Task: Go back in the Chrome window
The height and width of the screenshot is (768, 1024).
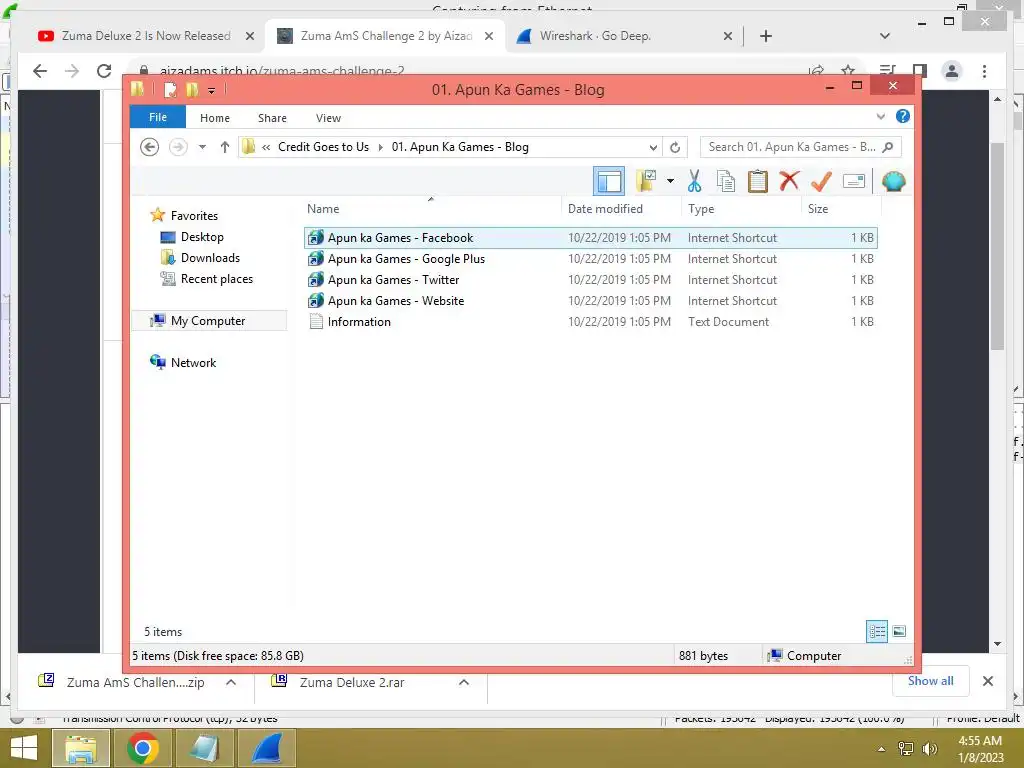Action: coord(40,71)
